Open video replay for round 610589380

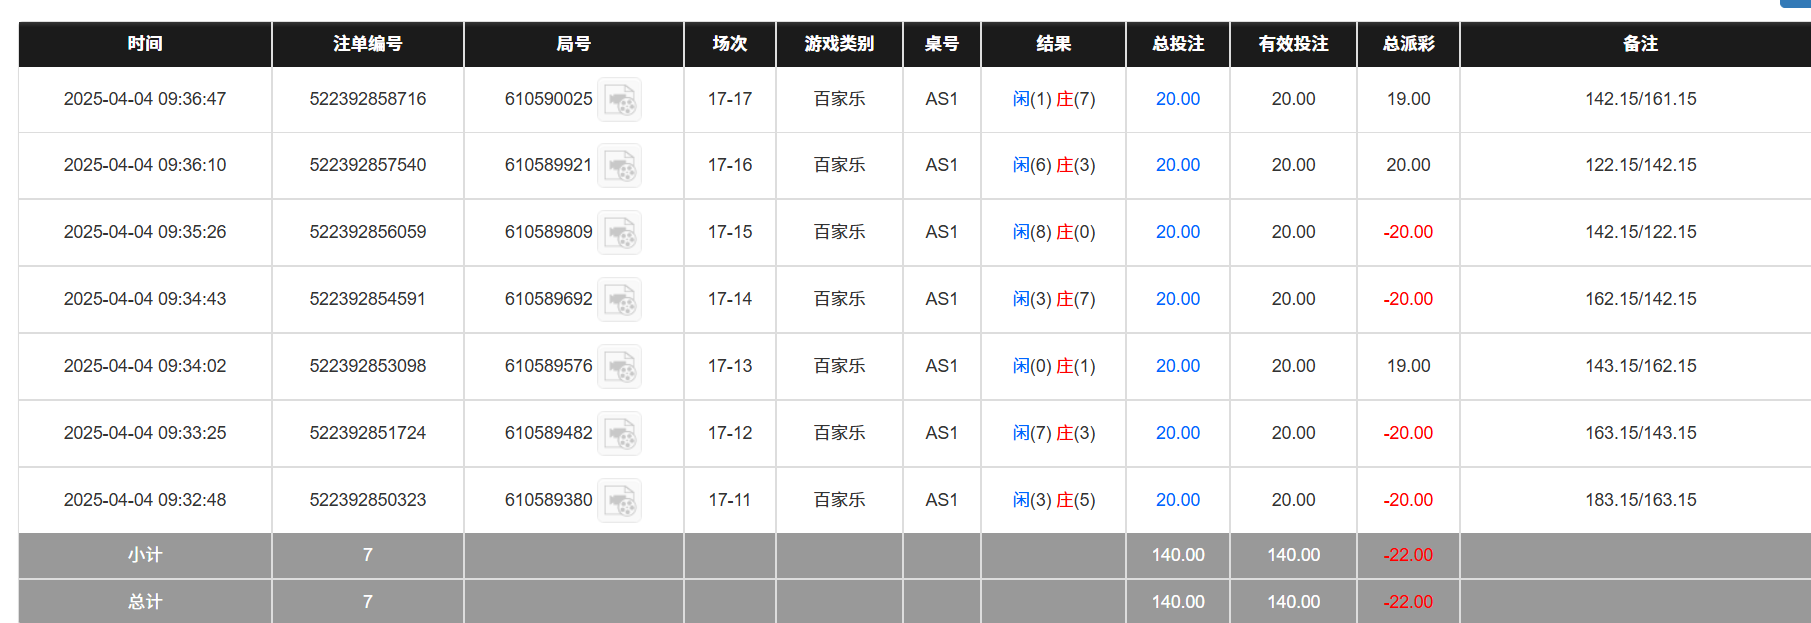(x=620, y=500)
